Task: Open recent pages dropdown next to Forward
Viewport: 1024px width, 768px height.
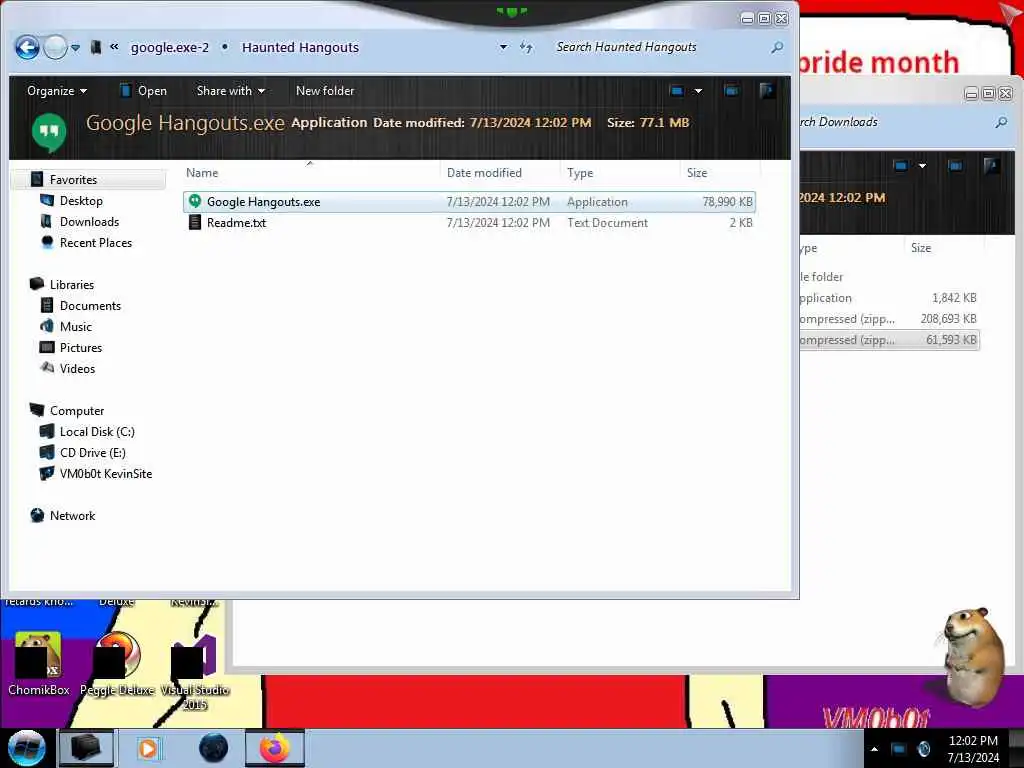Action: click(76, 48)
